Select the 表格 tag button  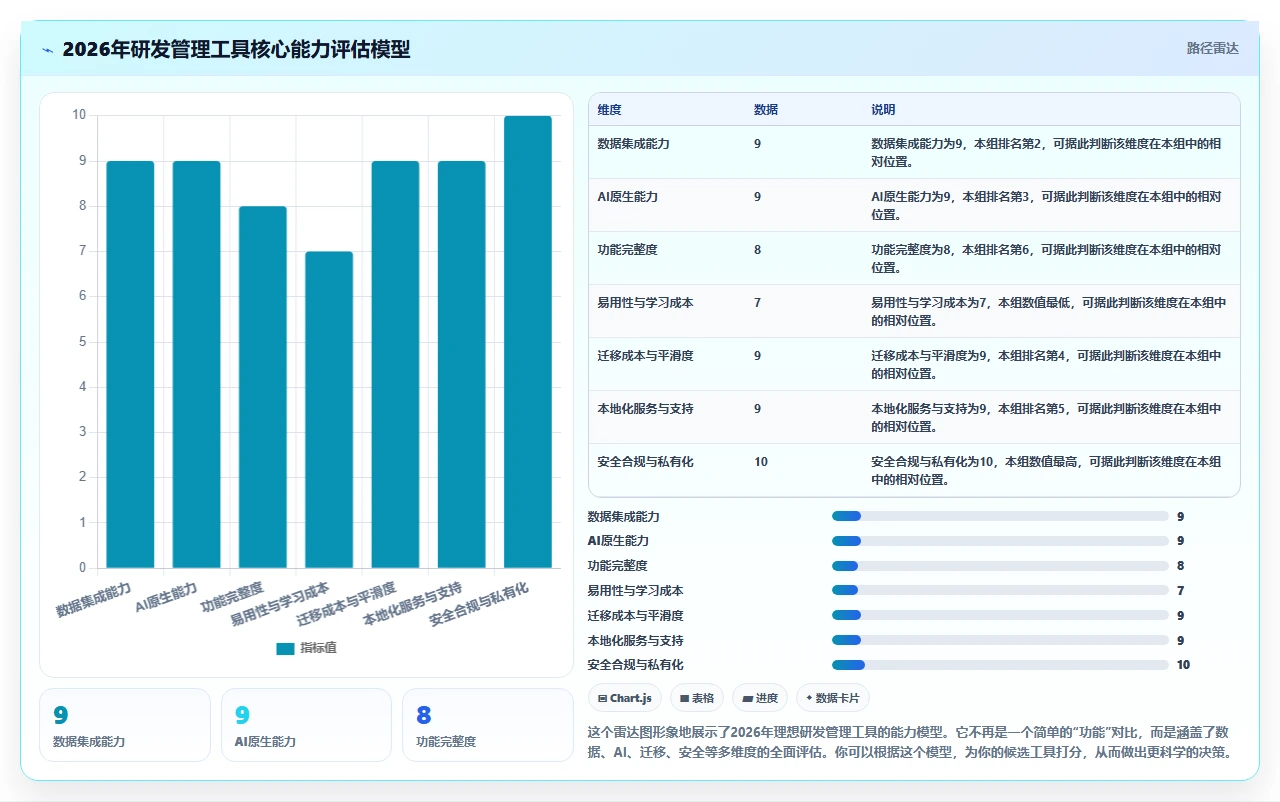697,698
